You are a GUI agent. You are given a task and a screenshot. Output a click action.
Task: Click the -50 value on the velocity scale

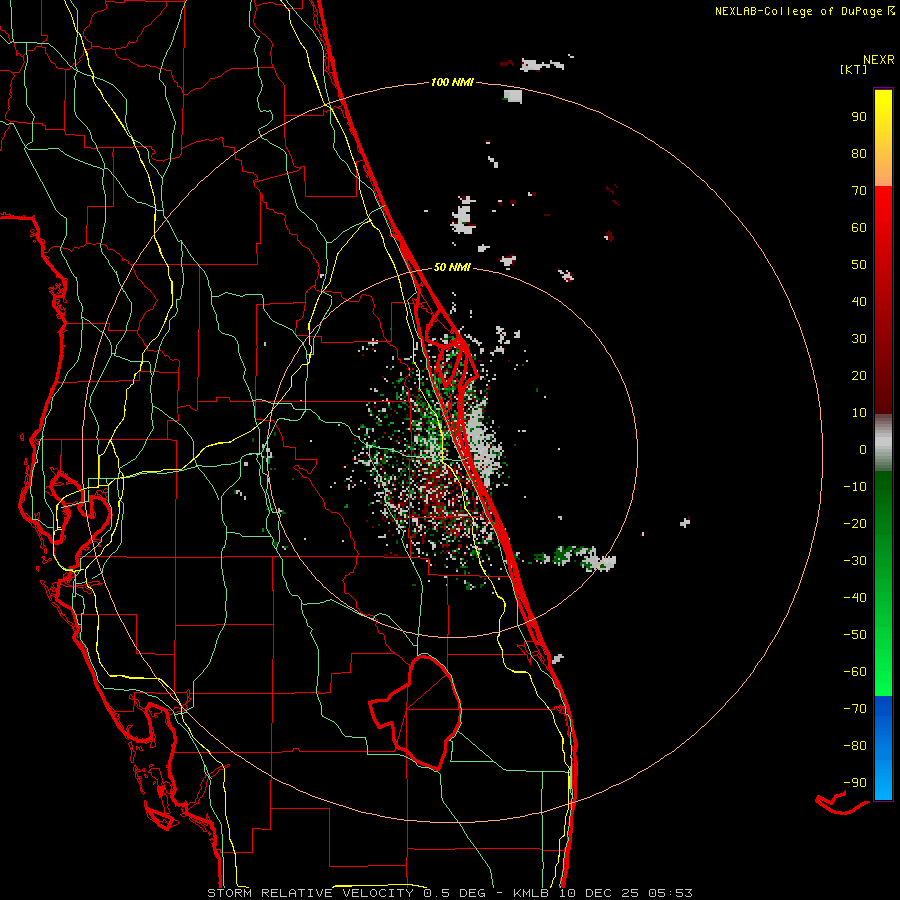855,635
